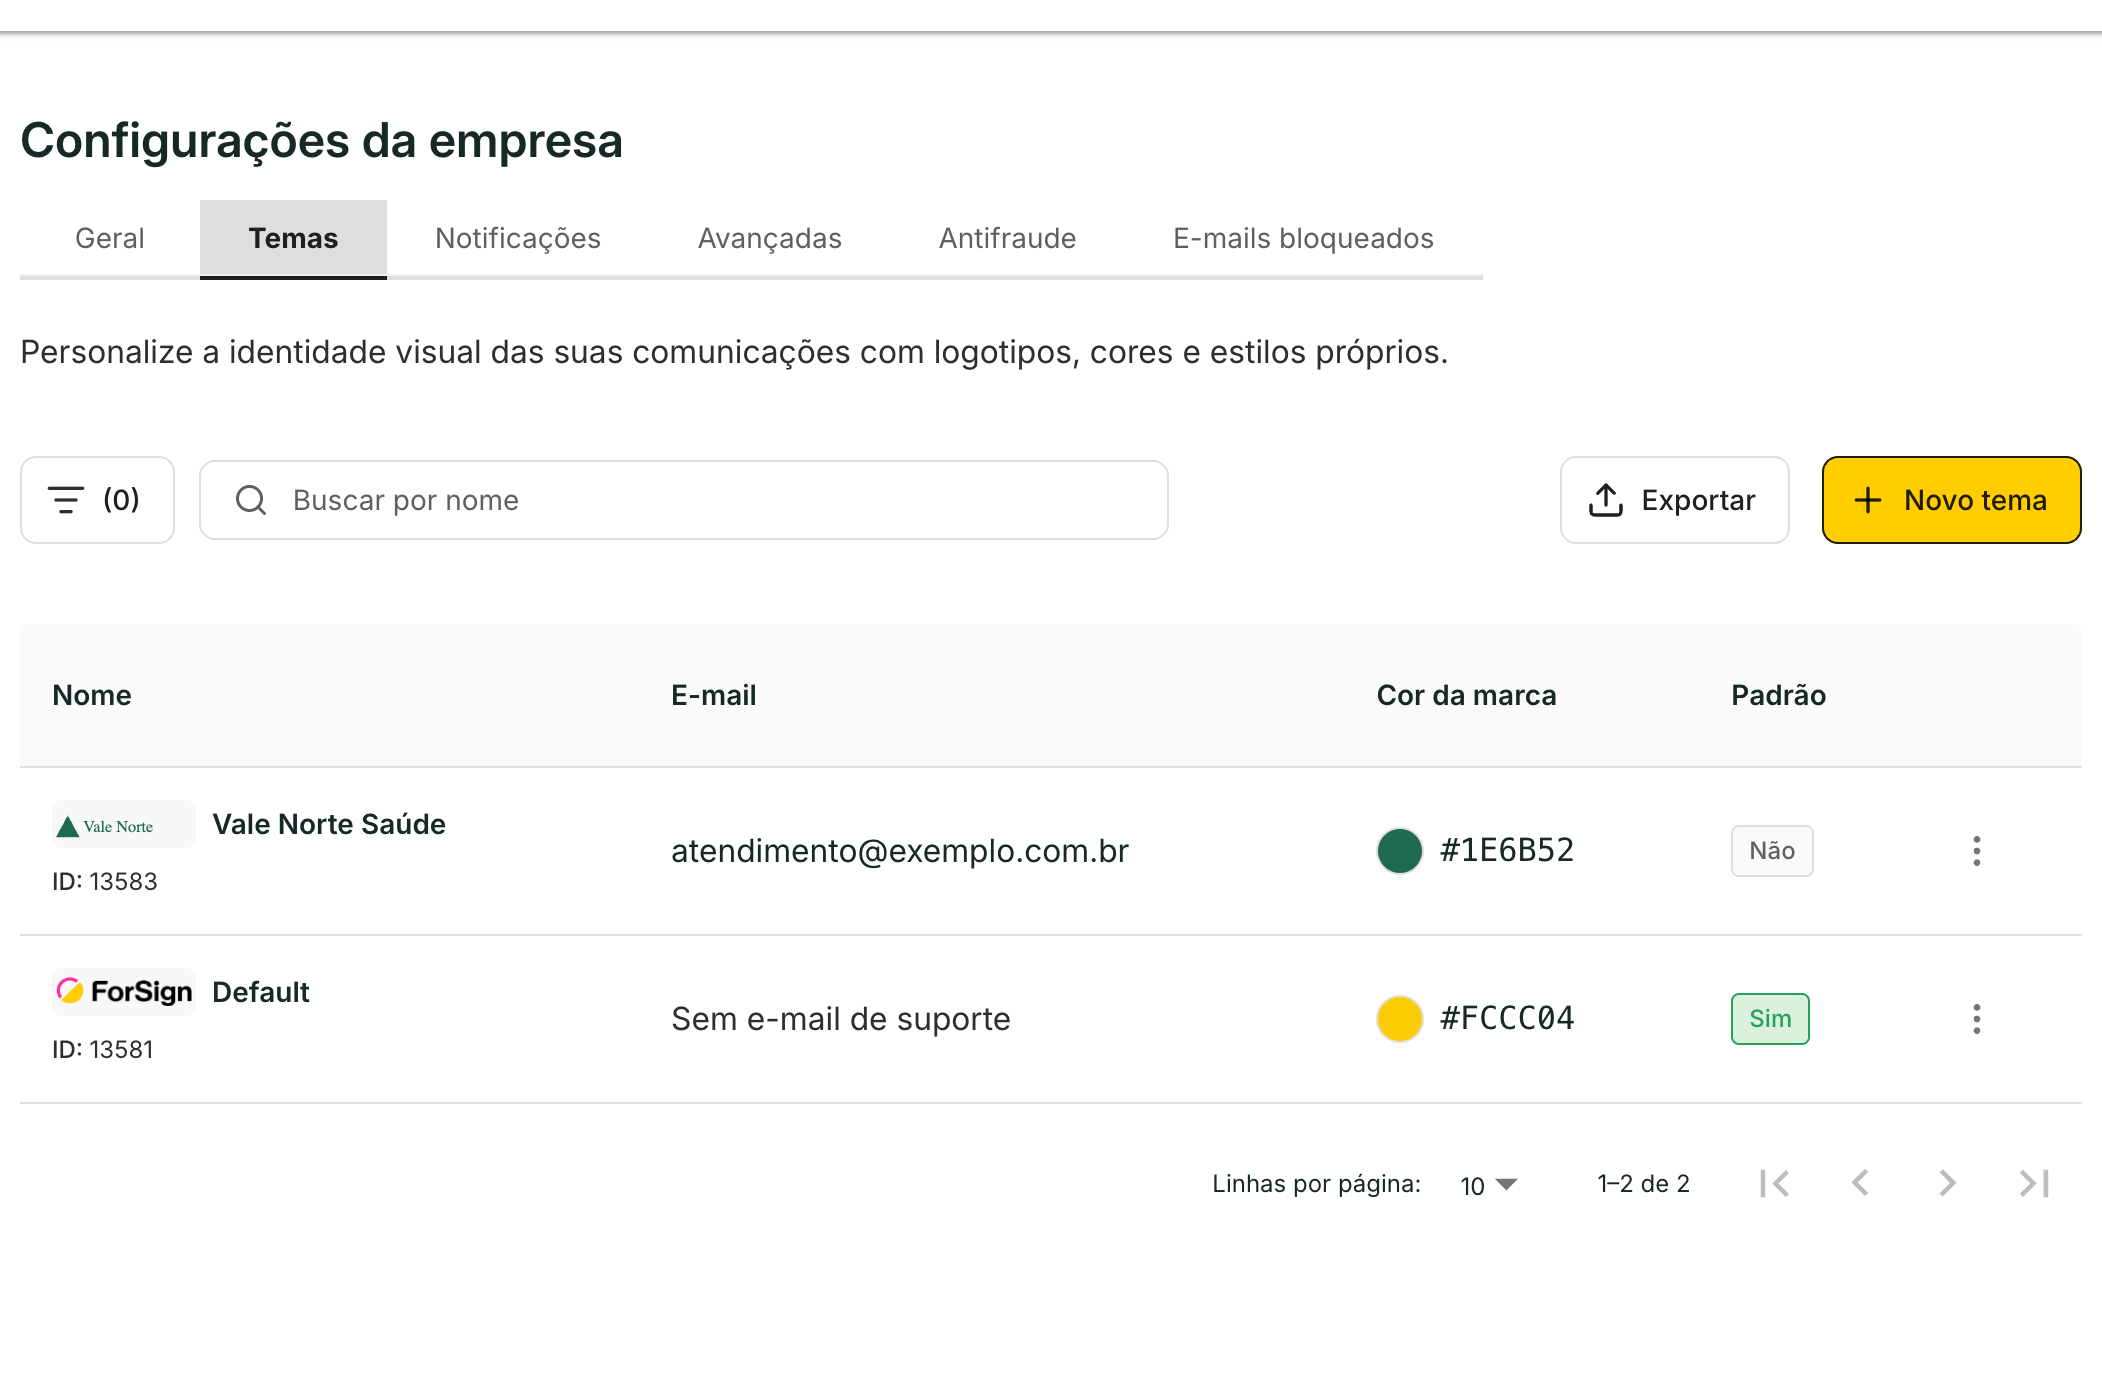Expand rows per page dropdown
The width and height of the screenshot is (2102, 1399).
coord(1489,1185)
